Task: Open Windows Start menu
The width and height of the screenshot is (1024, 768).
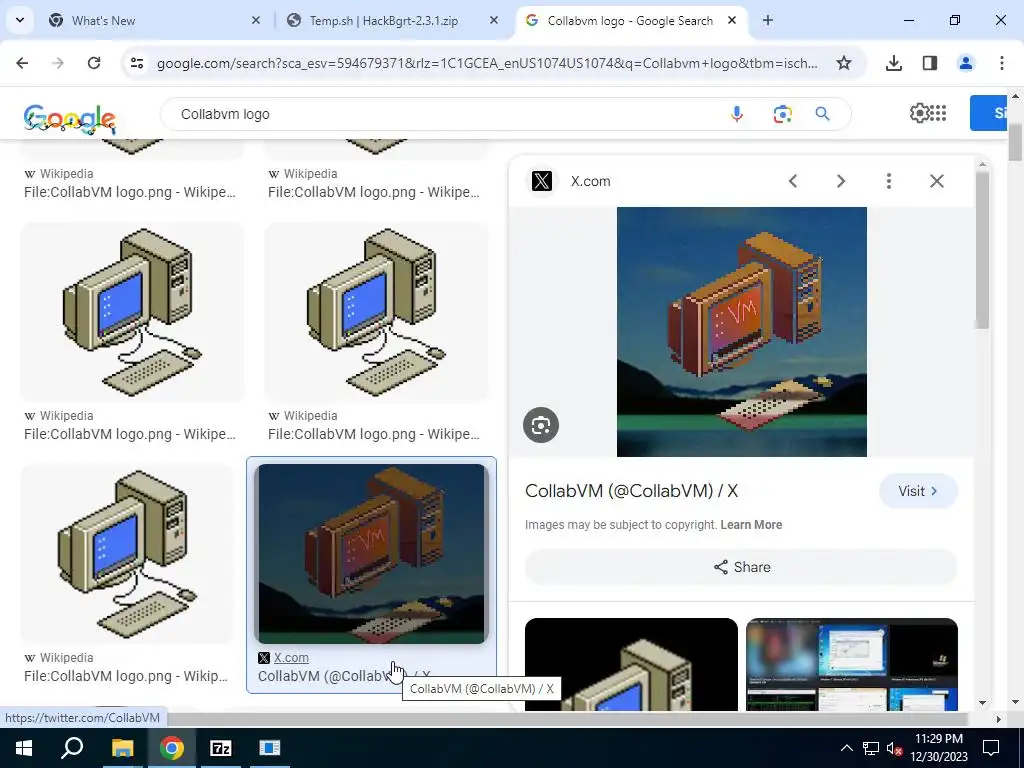Action: click(x=24, y=748)
